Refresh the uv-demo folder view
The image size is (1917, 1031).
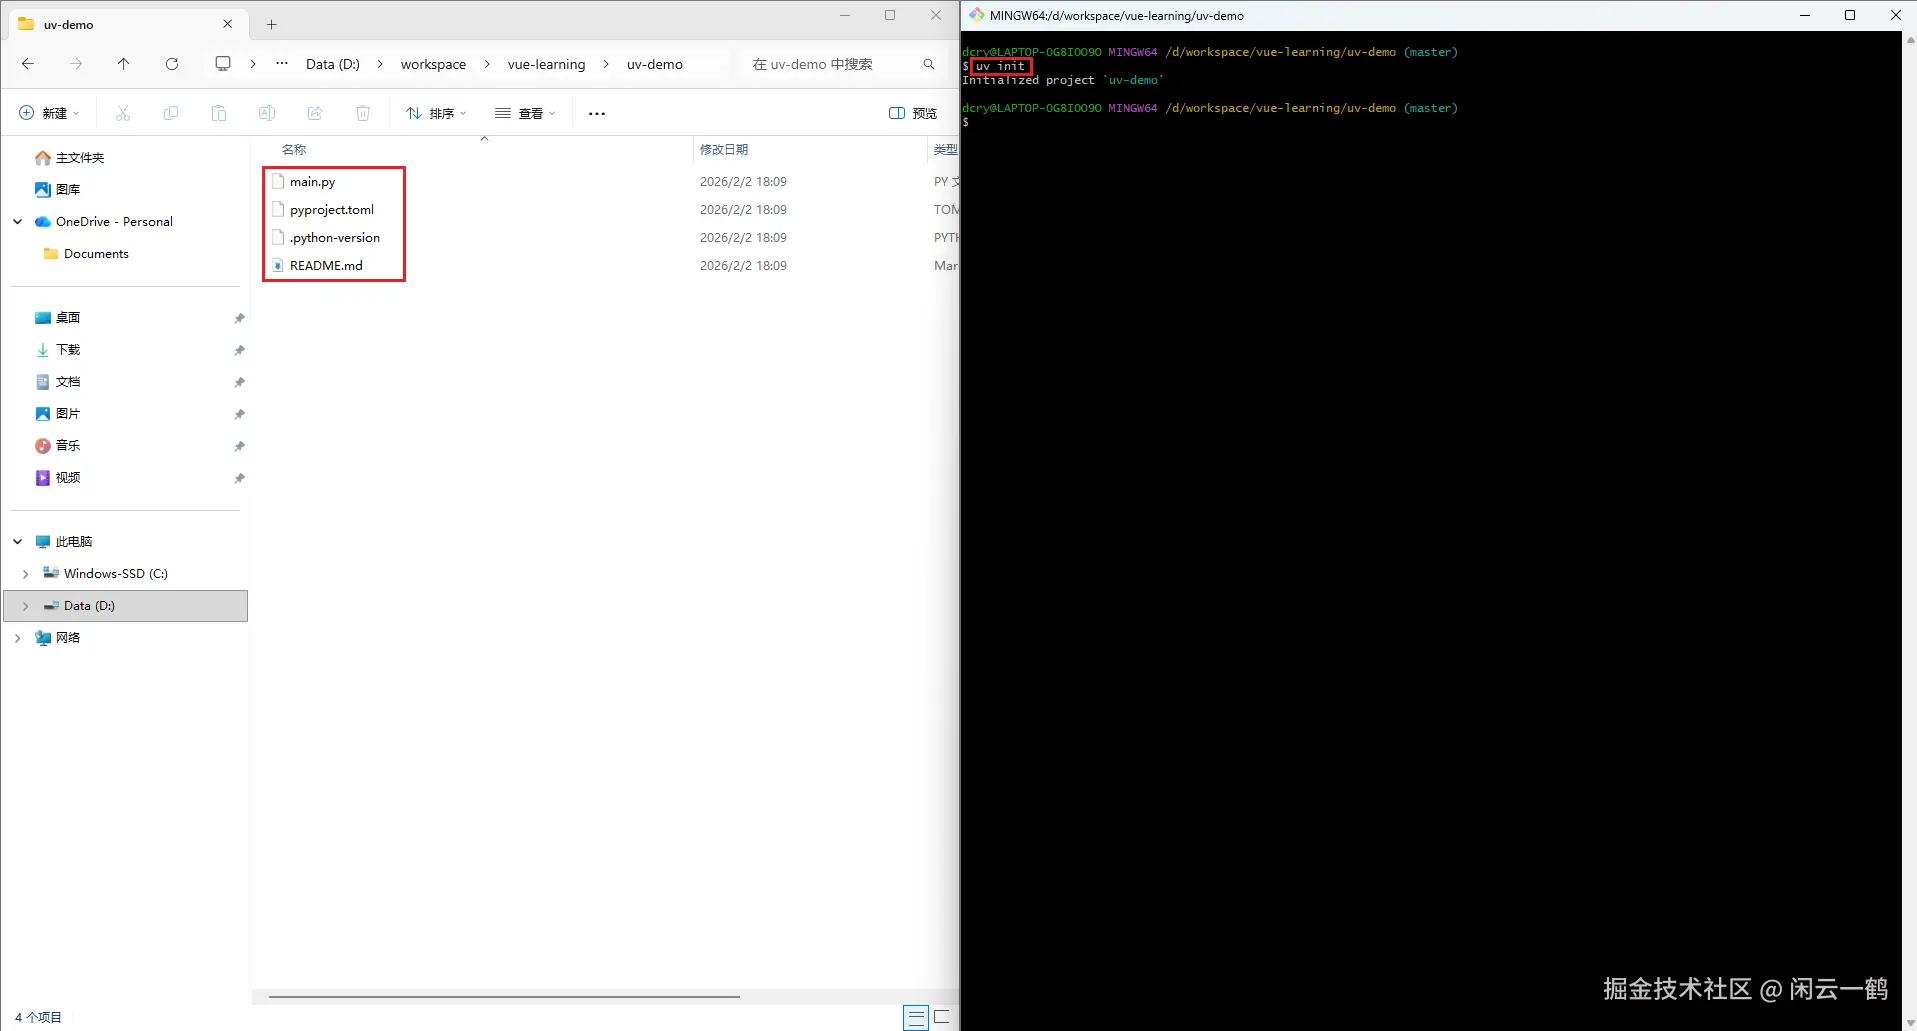pos(172,64)
